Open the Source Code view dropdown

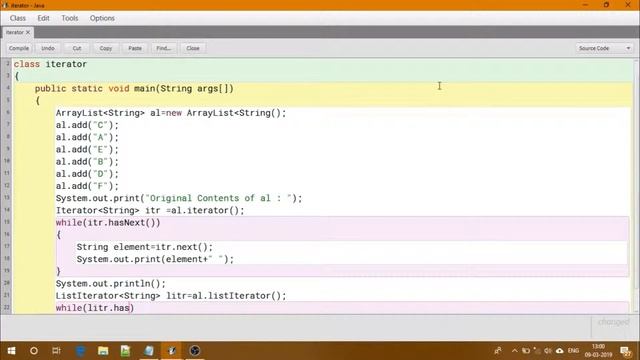[604, 48]
